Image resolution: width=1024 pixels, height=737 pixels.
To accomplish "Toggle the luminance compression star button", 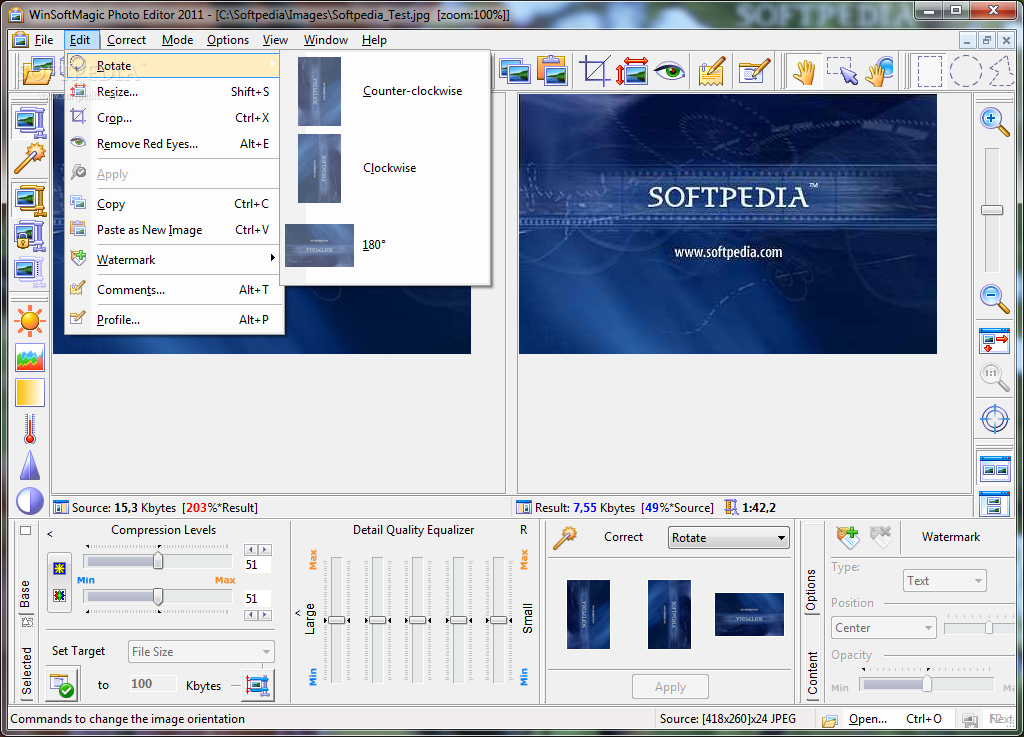I will pos(59,568).
